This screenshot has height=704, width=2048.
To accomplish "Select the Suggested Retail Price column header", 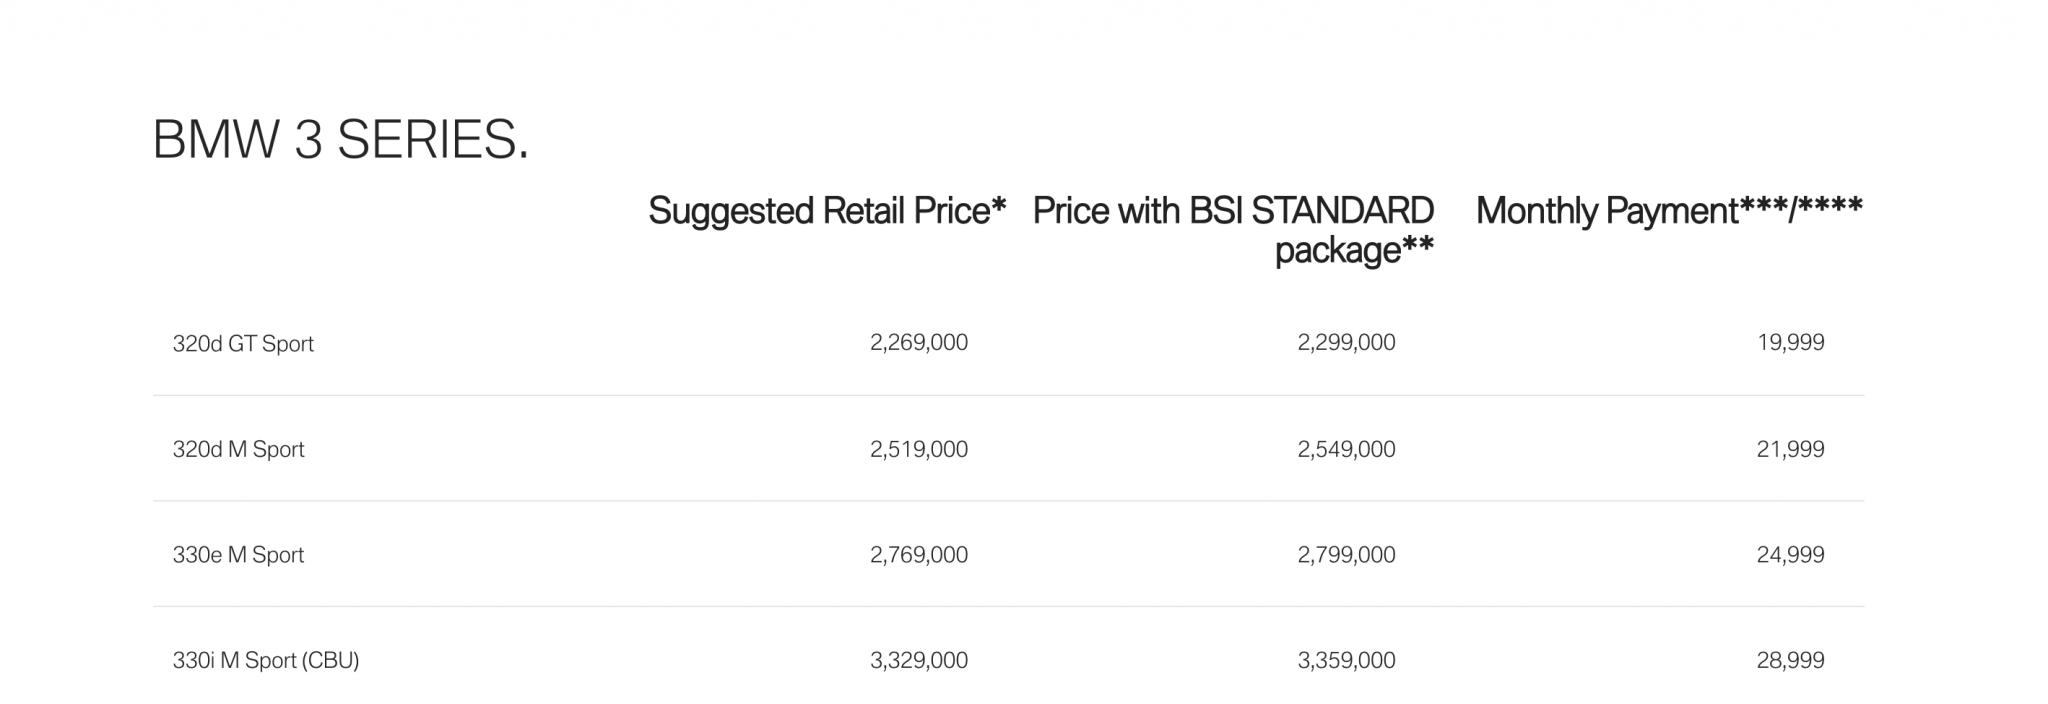I will click(826, 211).
